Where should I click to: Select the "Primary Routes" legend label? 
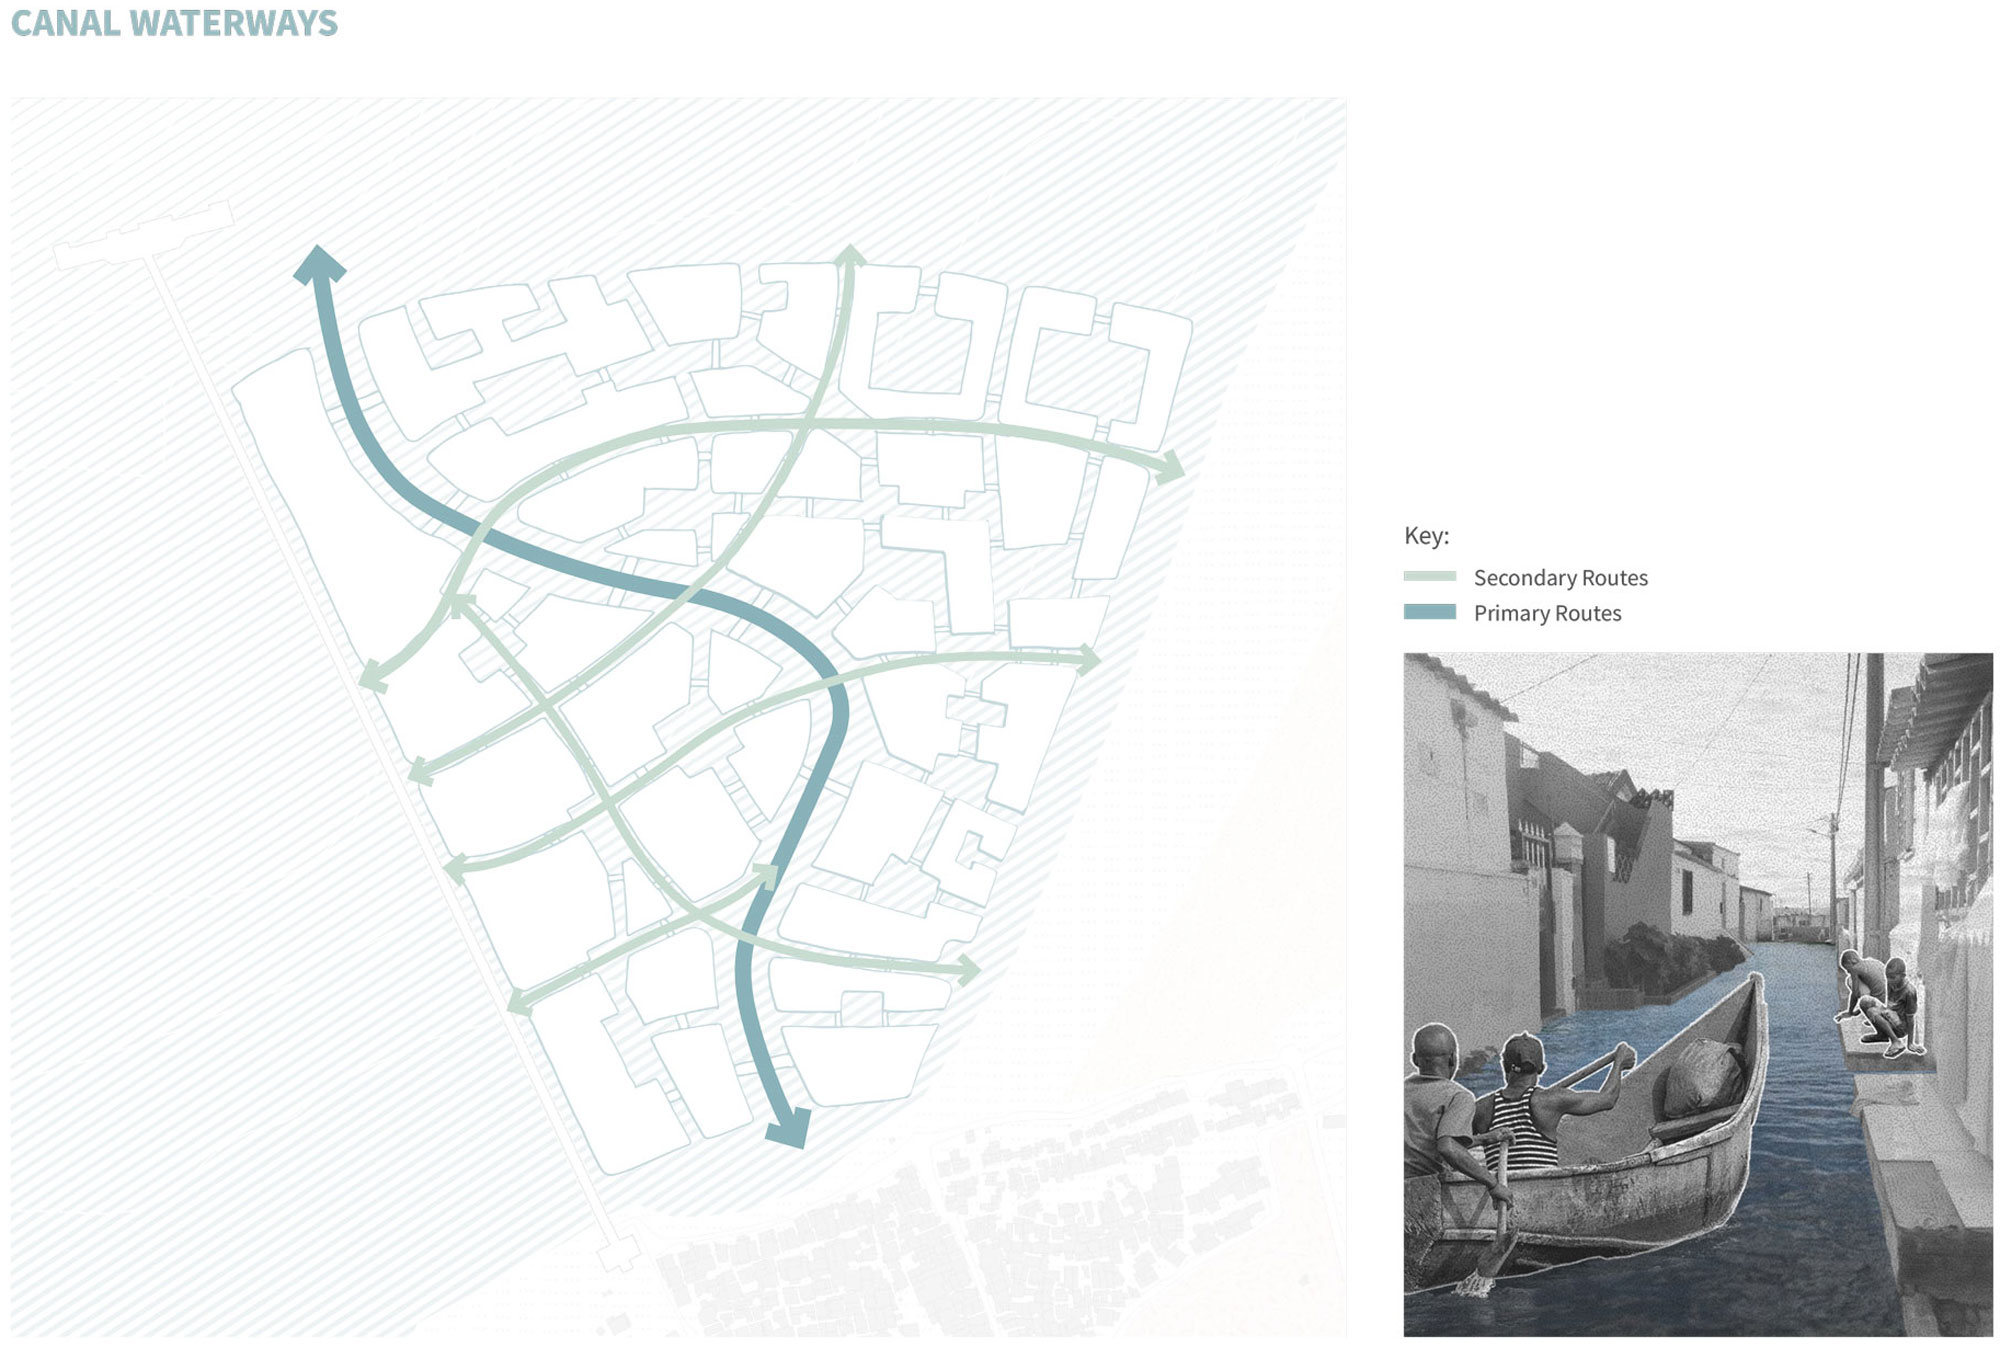[1547, 613]
